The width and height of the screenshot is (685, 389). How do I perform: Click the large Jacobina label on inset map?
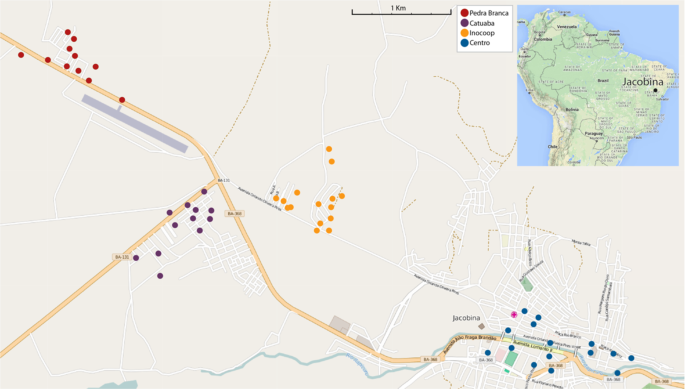(643, 82)
